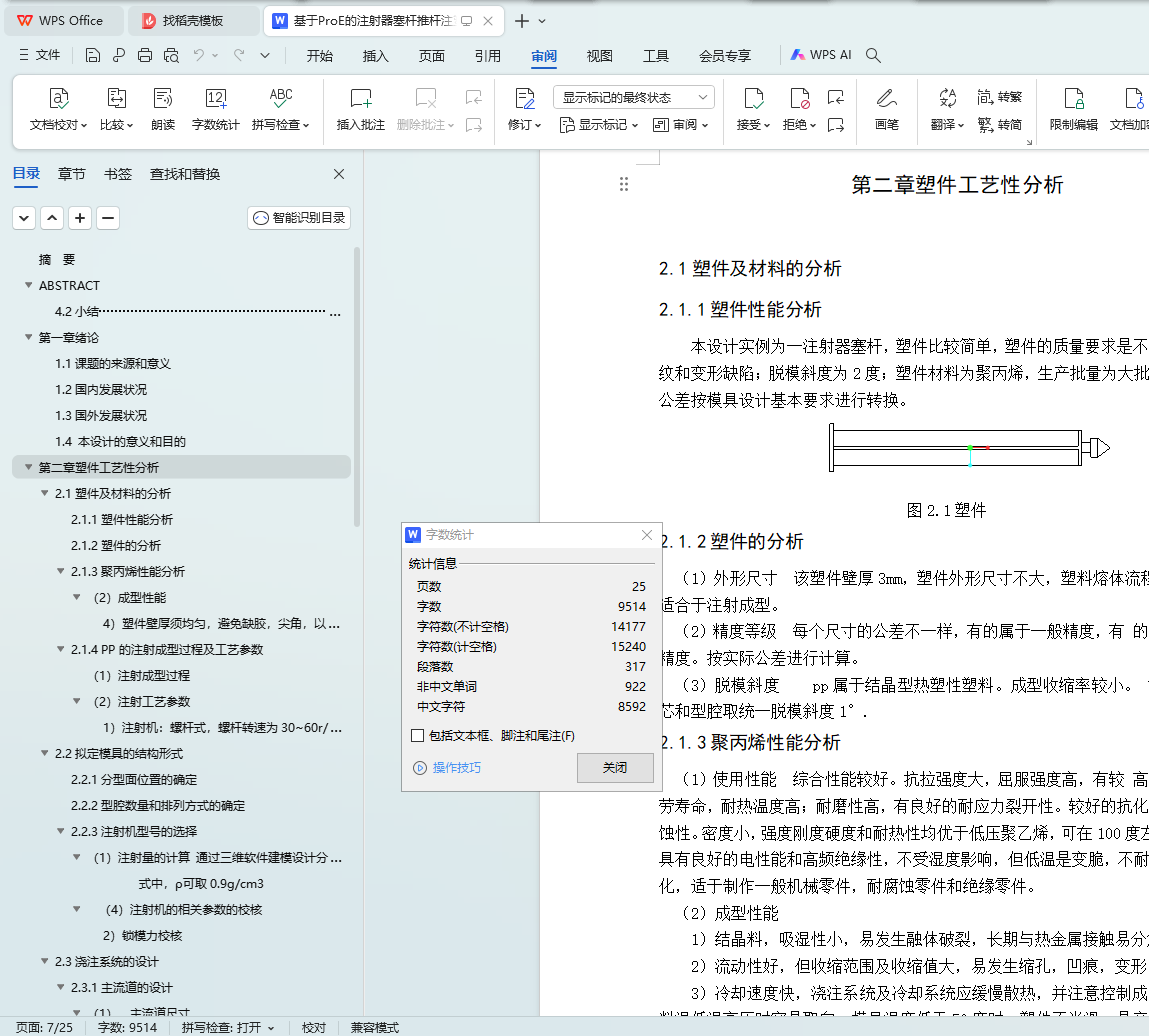
Task: Click the save icon in quick toolbar
Action: point(92,55)
